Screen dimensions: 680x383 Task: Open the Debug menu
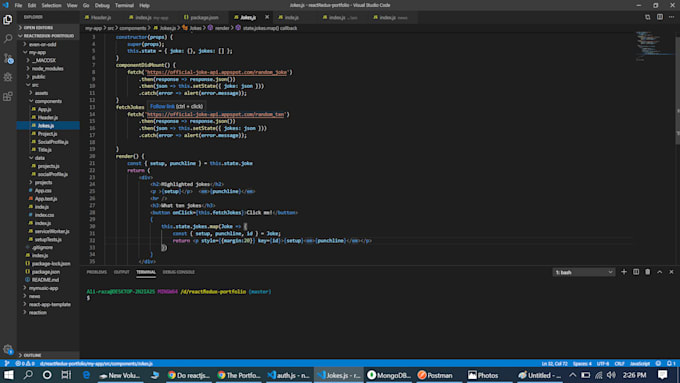click(x=102, y=5)
